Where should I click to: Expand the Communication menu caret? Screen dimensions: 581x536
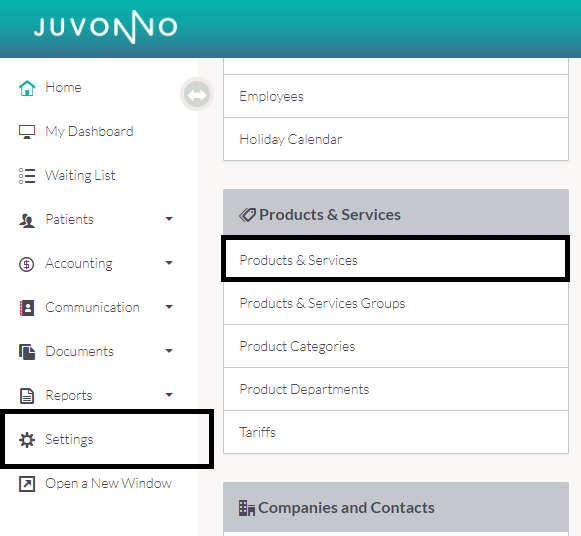169,307
